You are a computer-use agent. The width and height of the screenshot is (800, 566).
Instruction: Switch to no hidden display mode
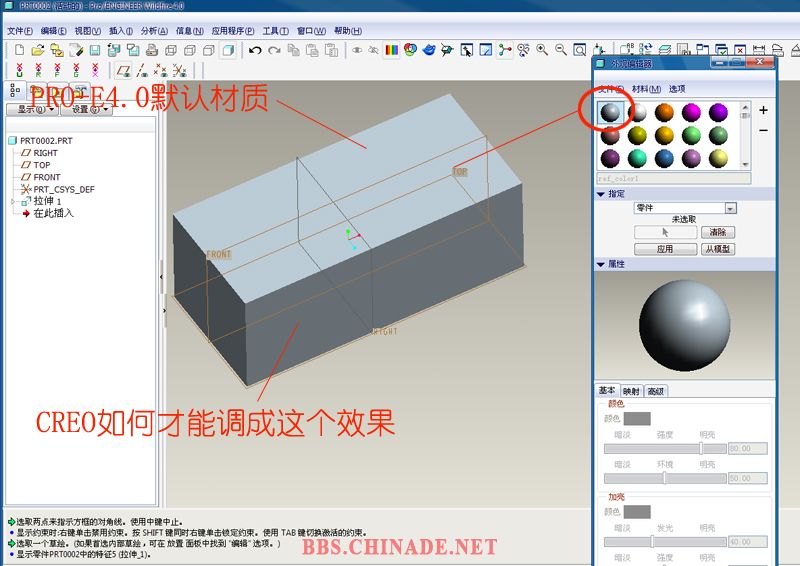209,50
